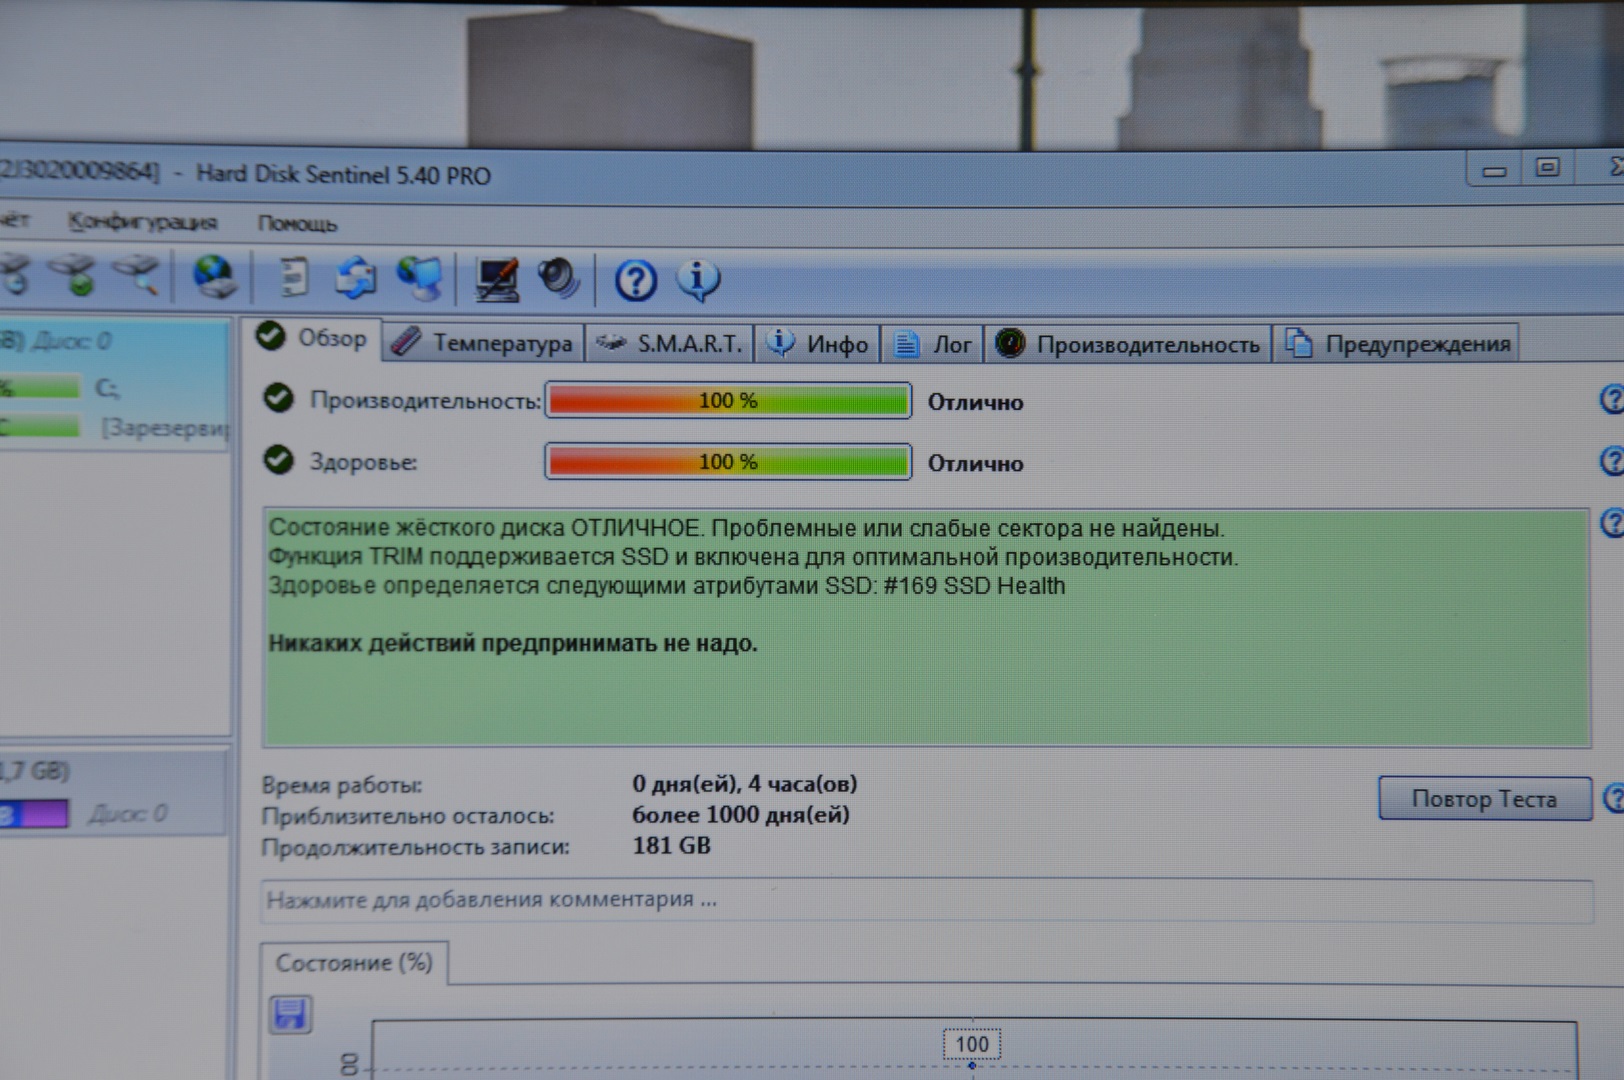Open the Производительность tab

point(1129,344)
